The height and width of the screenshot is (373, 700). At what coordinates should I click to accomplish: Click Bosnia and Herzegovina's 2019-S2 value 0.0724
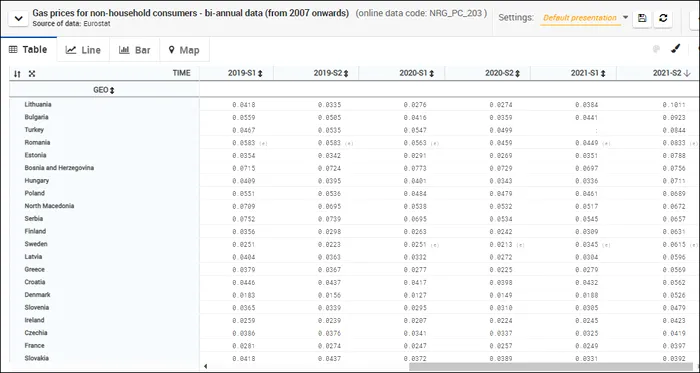coord(329,169)
